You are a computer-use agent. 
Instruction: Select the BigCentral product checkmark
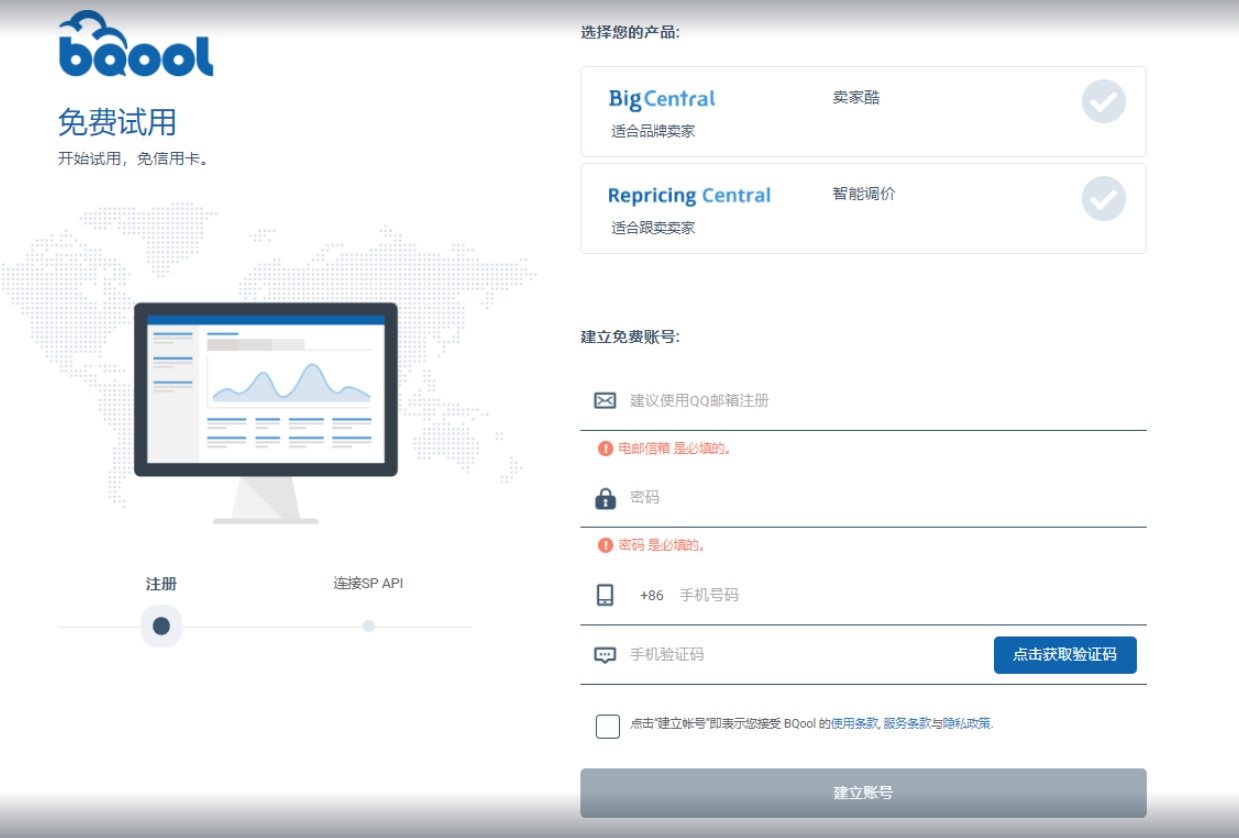(x=1103, y=101)
